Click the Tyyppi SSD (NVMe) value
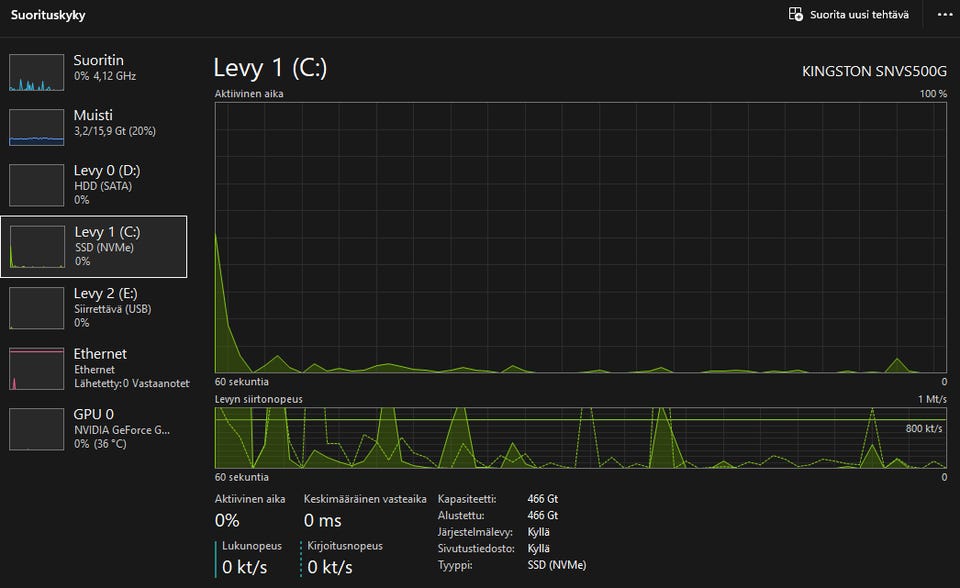This screenshot has width=960, height=588. tap(557, 565)
